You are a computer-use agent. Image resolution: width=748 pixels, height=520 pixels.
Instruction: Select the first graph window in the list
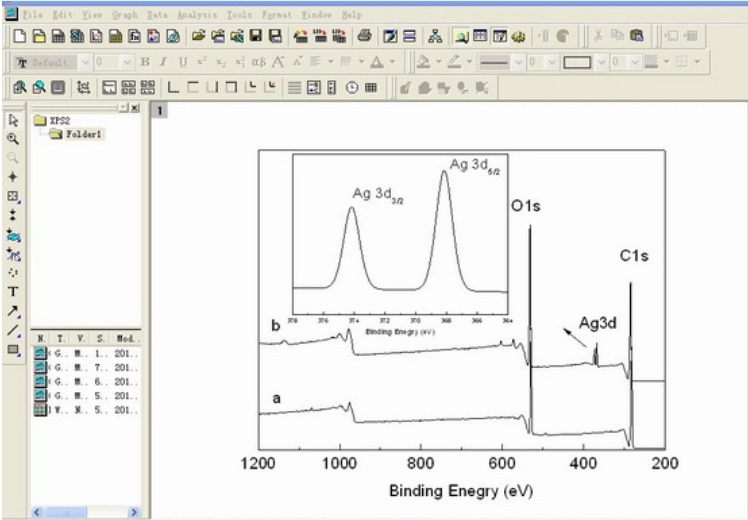86,354
